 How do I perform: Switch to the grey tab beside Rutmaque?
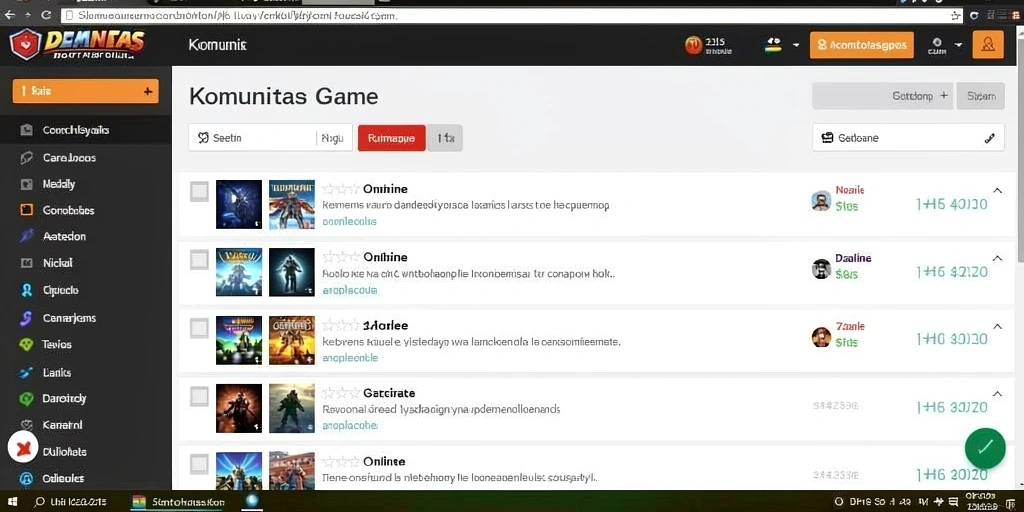[x=445, y=138]
